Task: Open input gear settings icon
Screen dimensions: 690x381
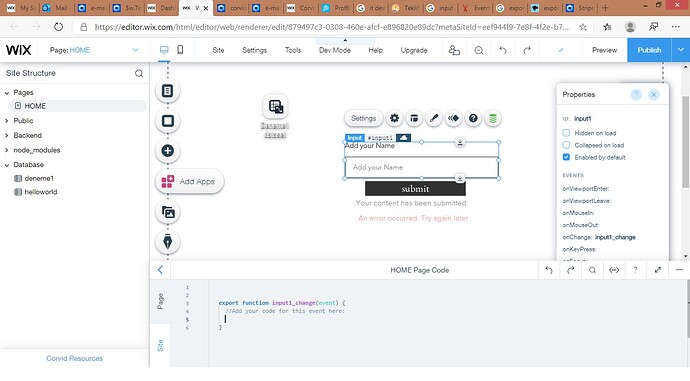Action: pos(394,118)
